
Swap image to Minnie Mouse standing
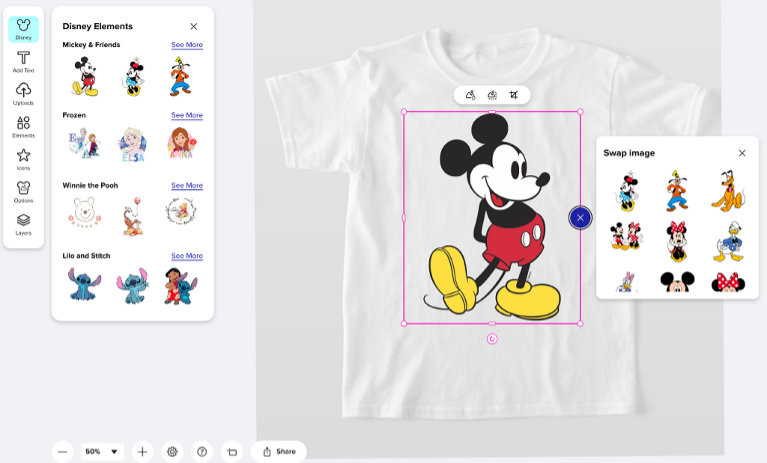[627, 191]
